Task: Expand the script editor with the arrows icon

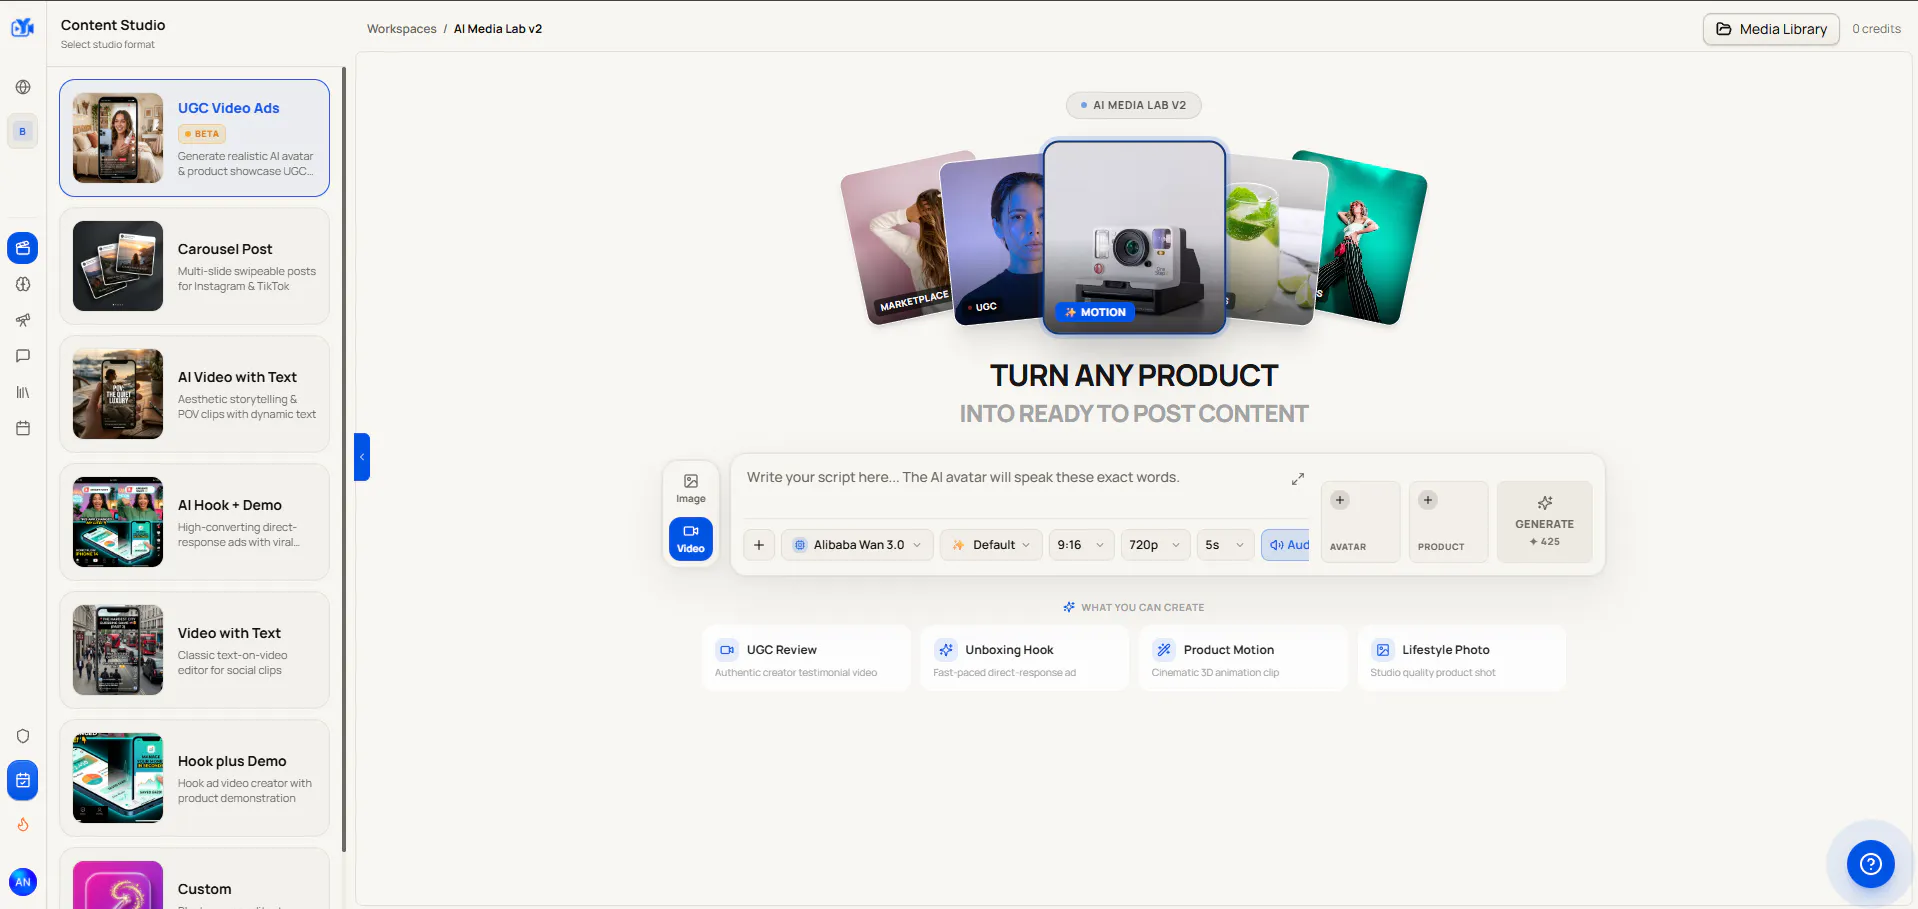Action: pyautogui.click(x=1298, y=479)
